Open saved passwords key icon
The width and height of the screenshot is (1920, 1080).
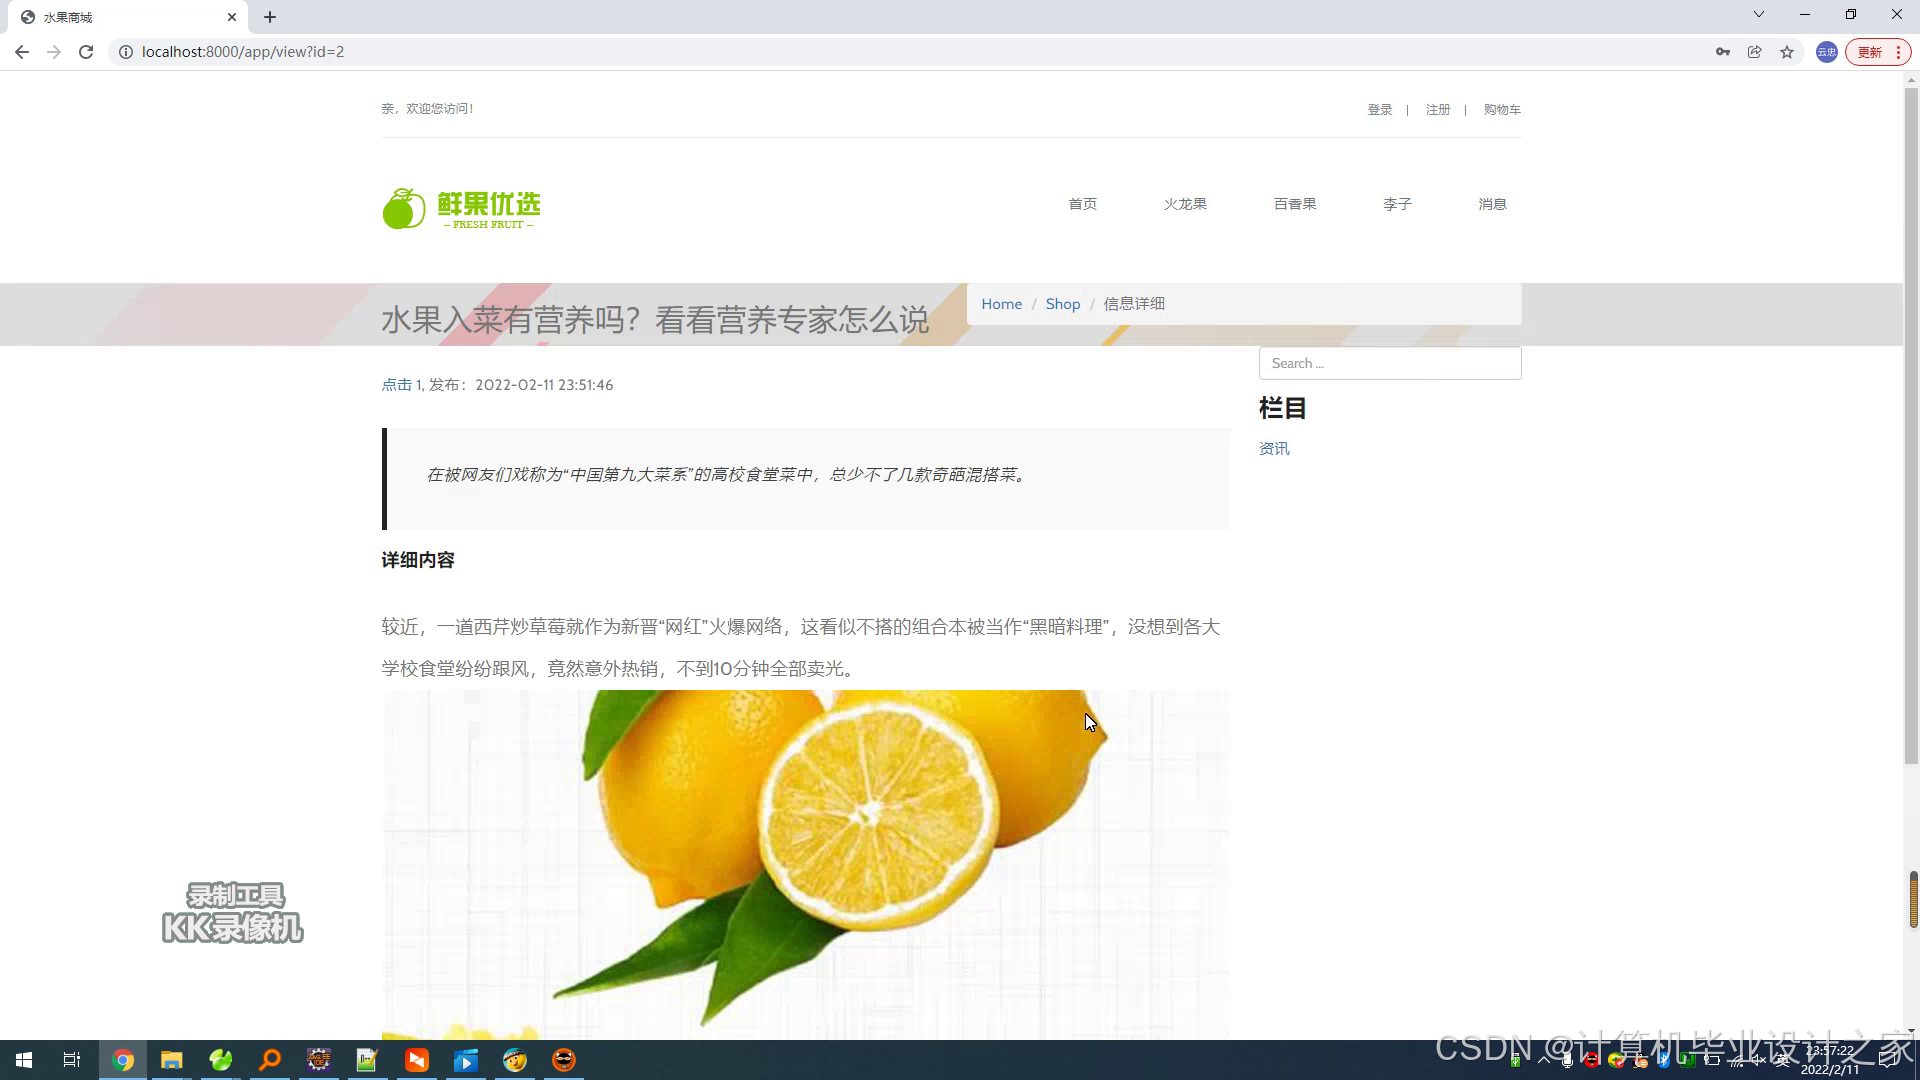(1723, 52)
